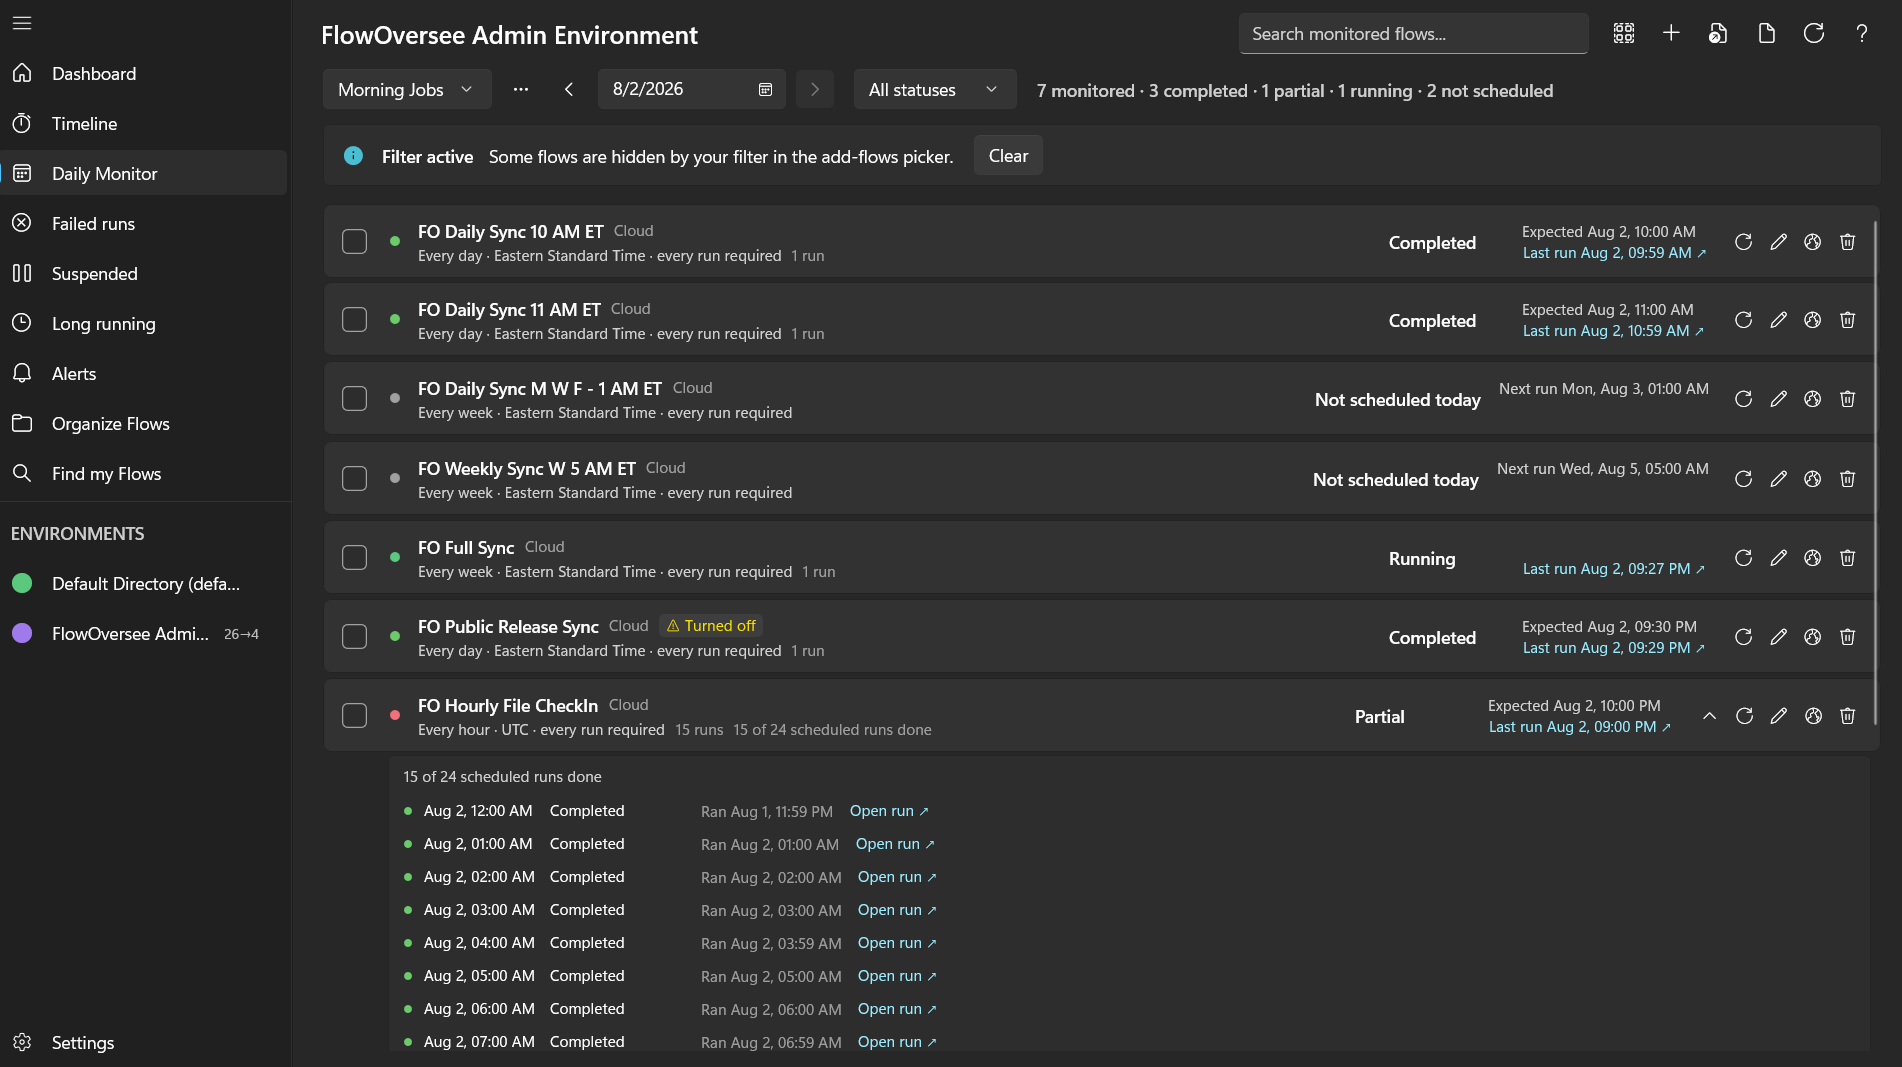Open the calendar picker in the date field

[x=765, y=89]
